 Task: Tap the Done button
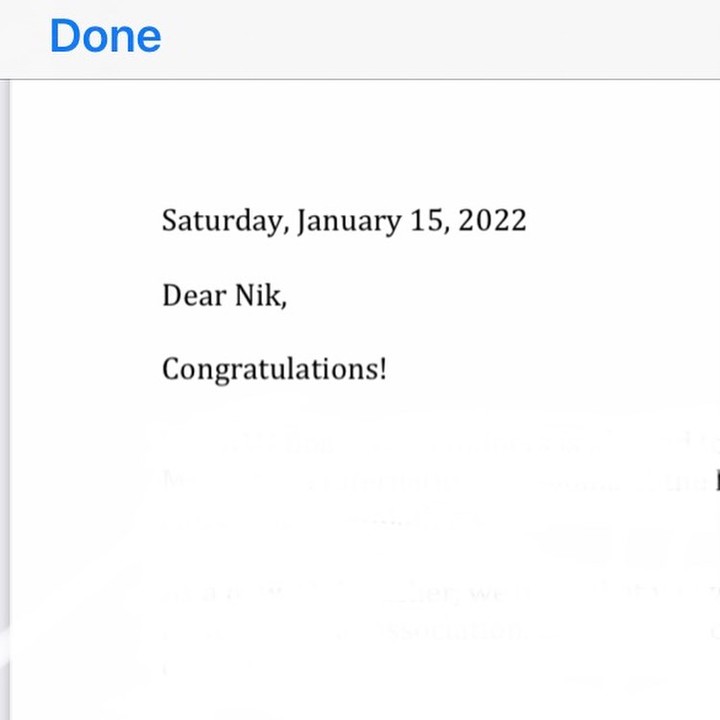coord(105,36)
